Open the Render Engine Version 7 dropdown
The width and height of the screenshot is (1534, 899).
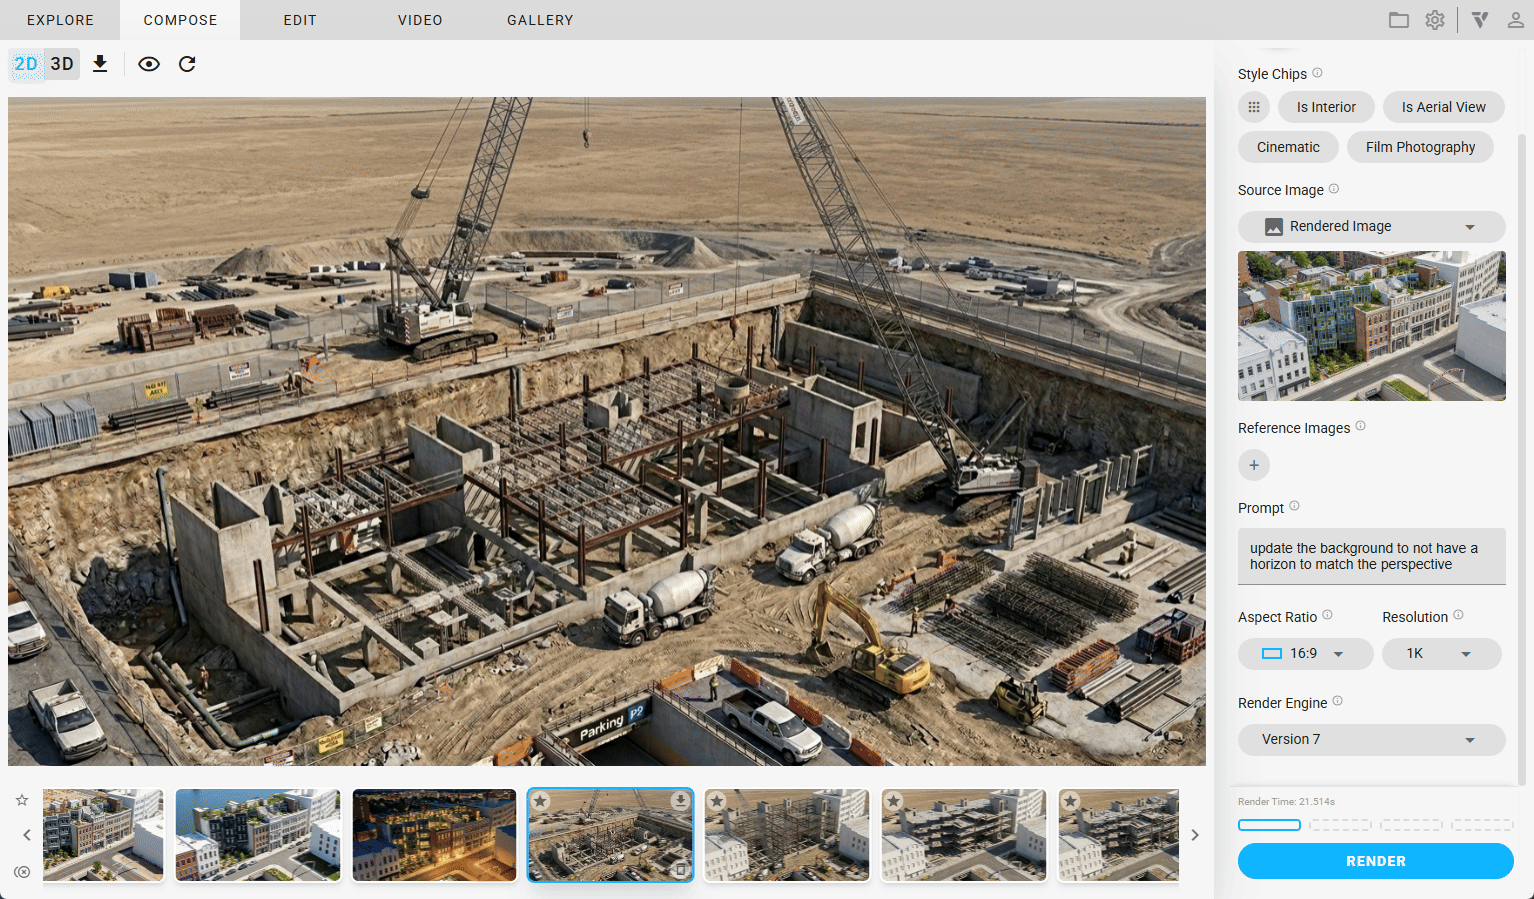pyautogui.click(x=1371, y=740)
